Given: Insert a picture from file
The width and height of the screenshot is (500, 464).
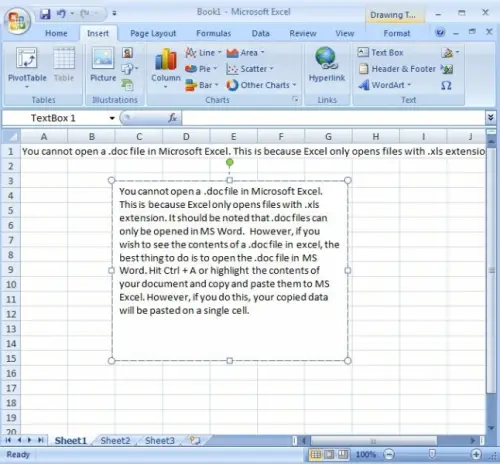Looking at the screenshot, I should pos(103,64).
